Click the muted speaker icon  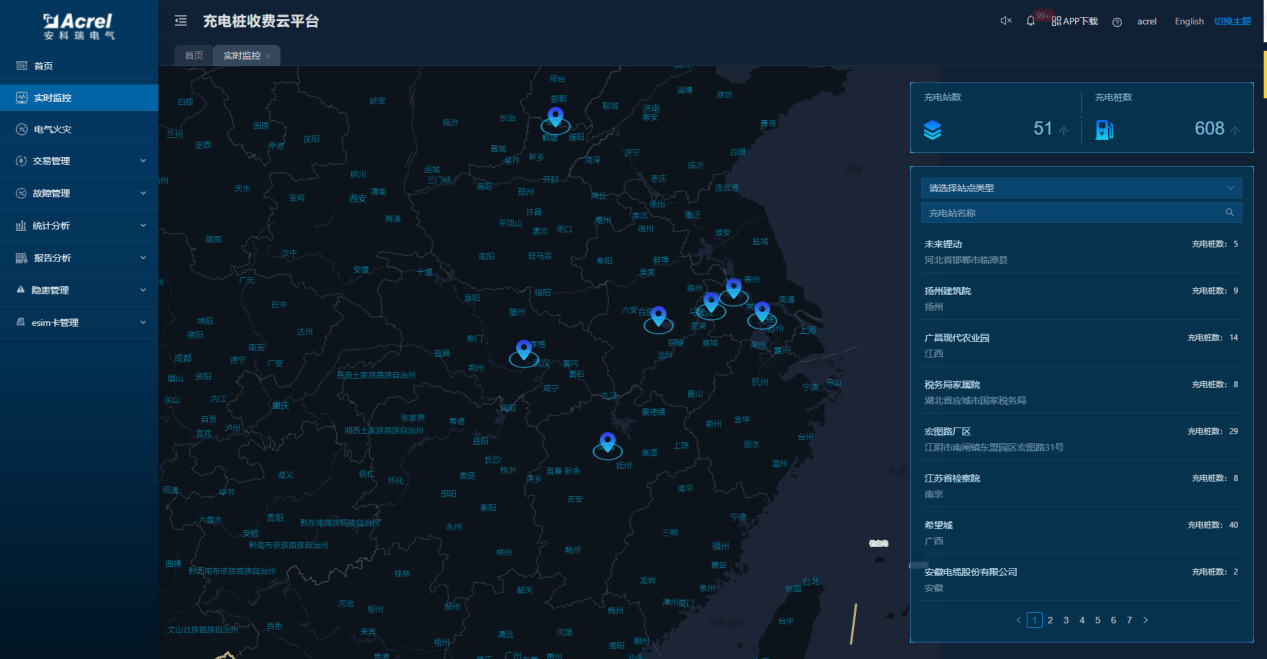coord(1006,21)
